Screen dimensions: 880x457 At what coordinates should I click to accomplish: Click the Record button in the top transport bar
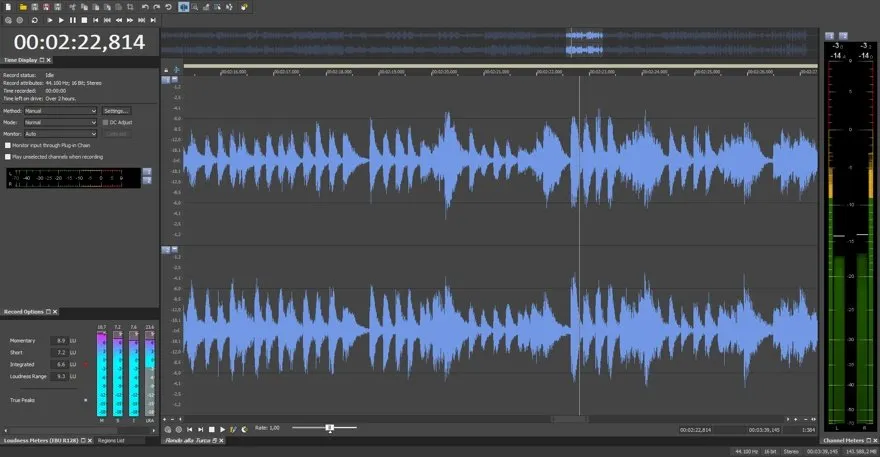[x=8, y=20]
